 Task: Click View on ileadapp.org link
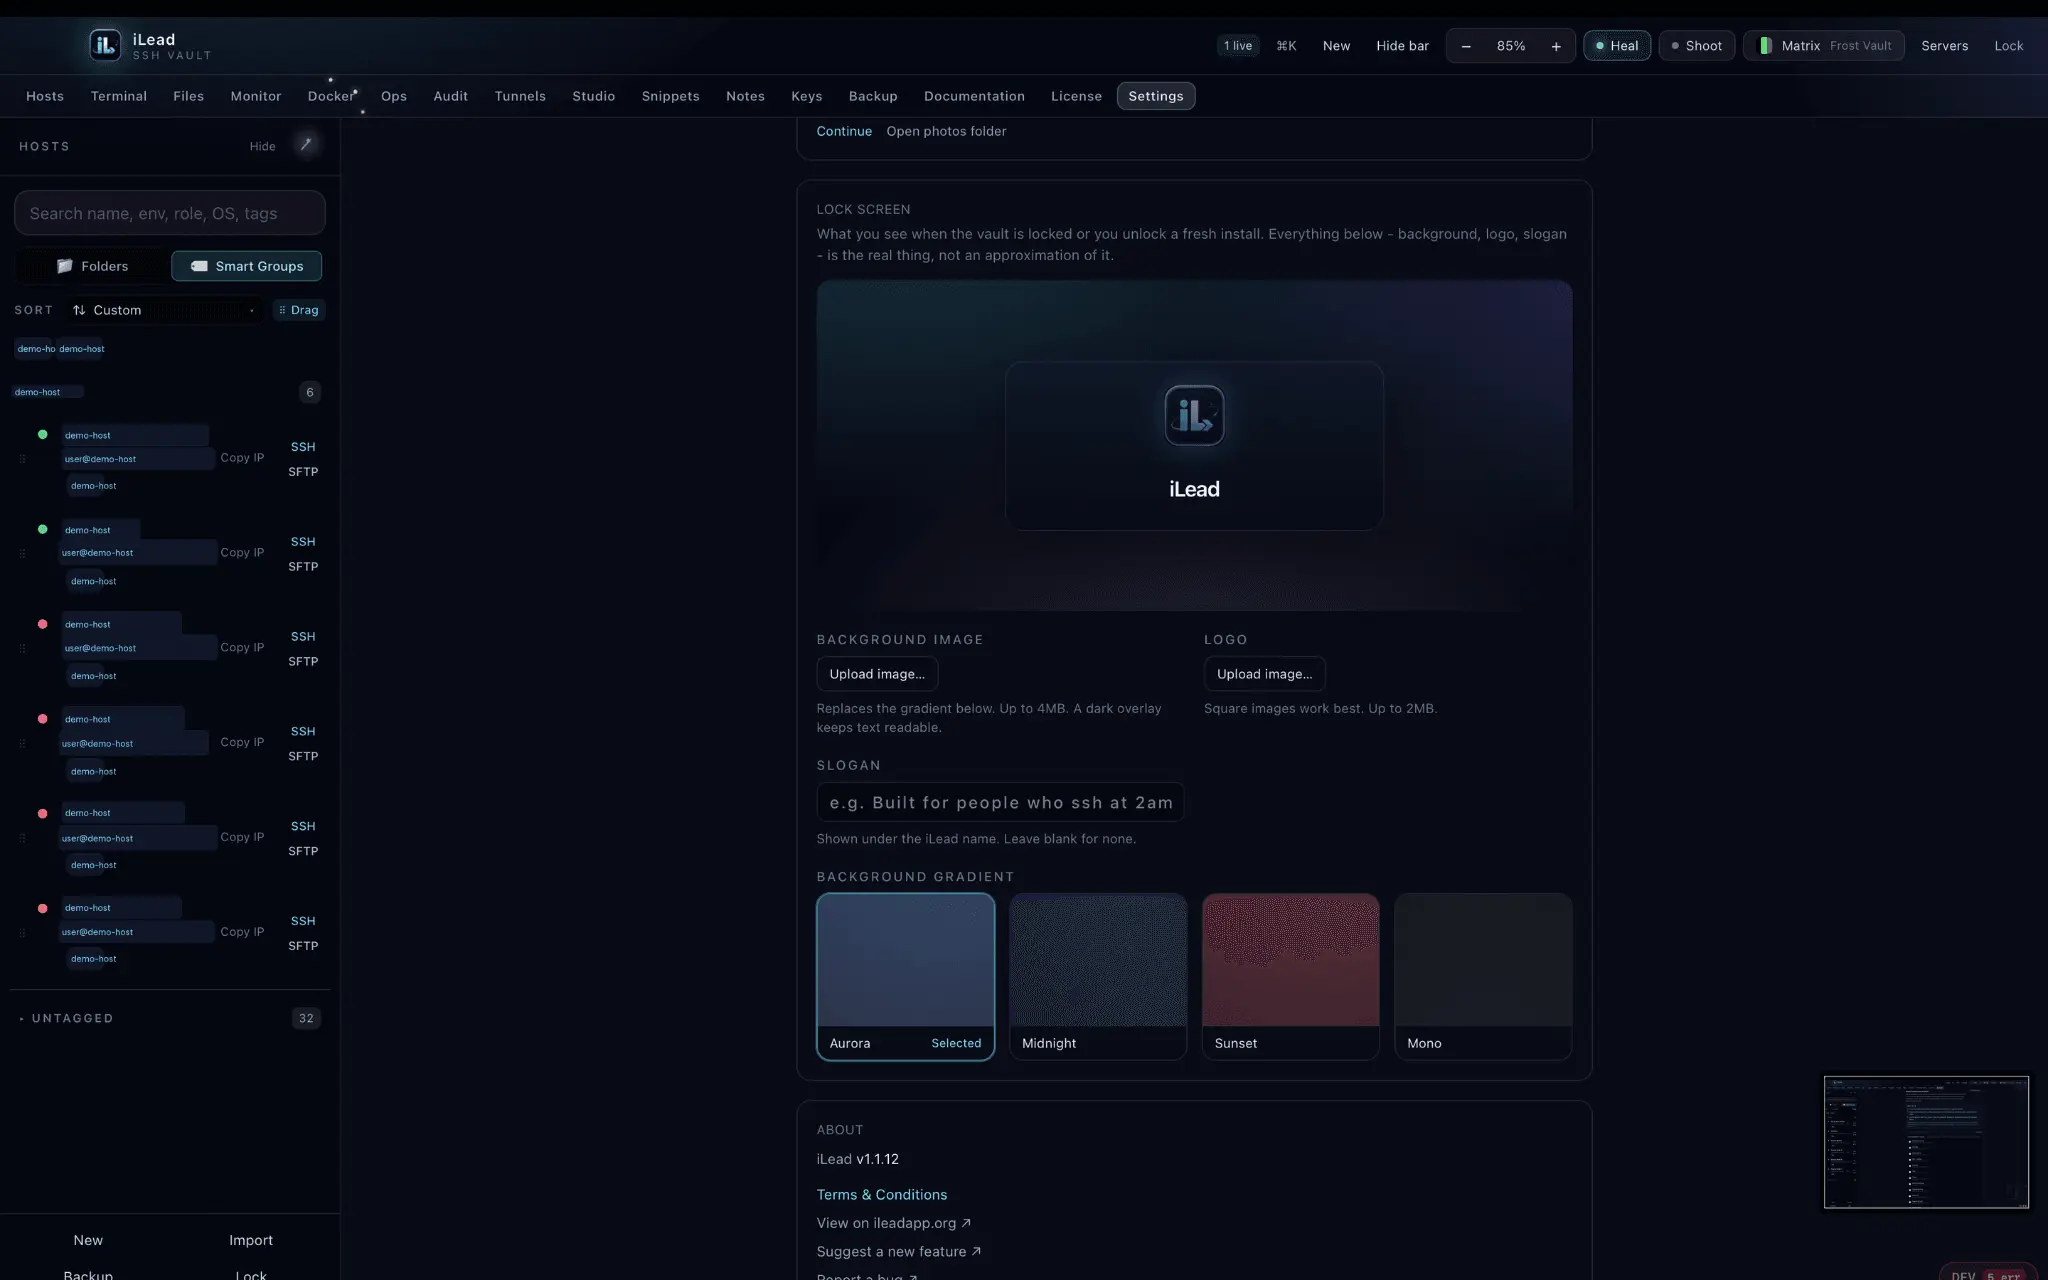click(893, 1223)
